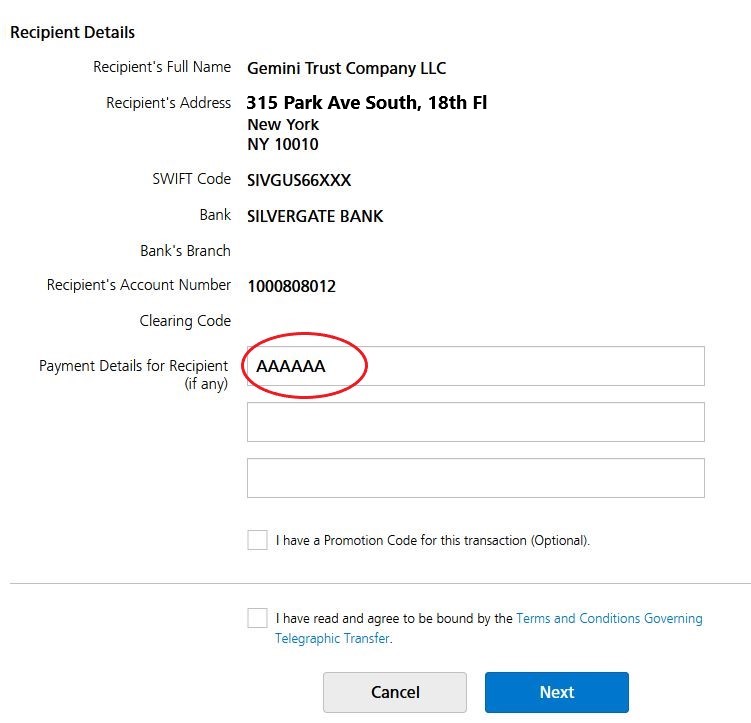The width and height of the screenshot is (751, 723).
Task: Click the SWIFT code value SIVGUS66XXX
Action: pos(299,181)
